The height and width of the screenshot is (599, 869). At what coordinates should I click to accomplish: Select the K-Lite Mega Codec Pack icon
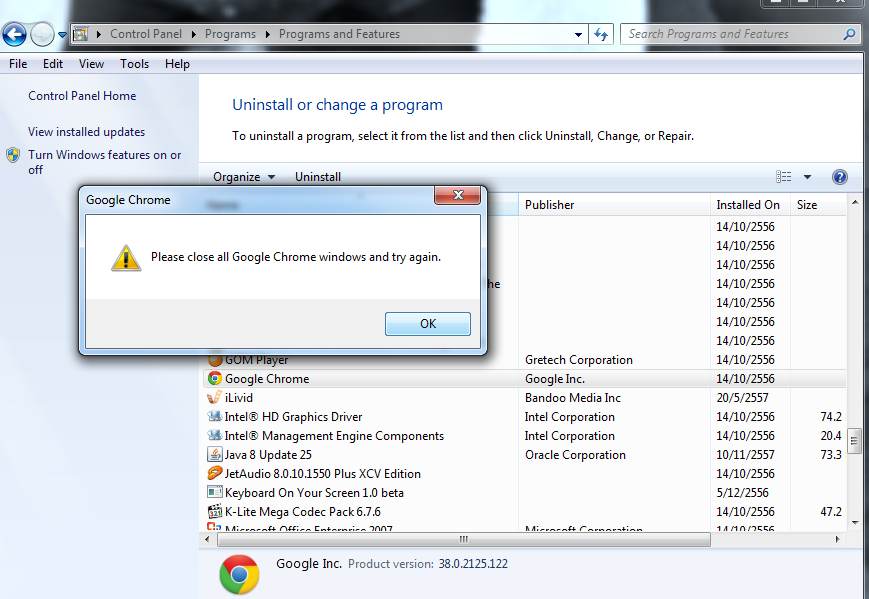(214, 511)
